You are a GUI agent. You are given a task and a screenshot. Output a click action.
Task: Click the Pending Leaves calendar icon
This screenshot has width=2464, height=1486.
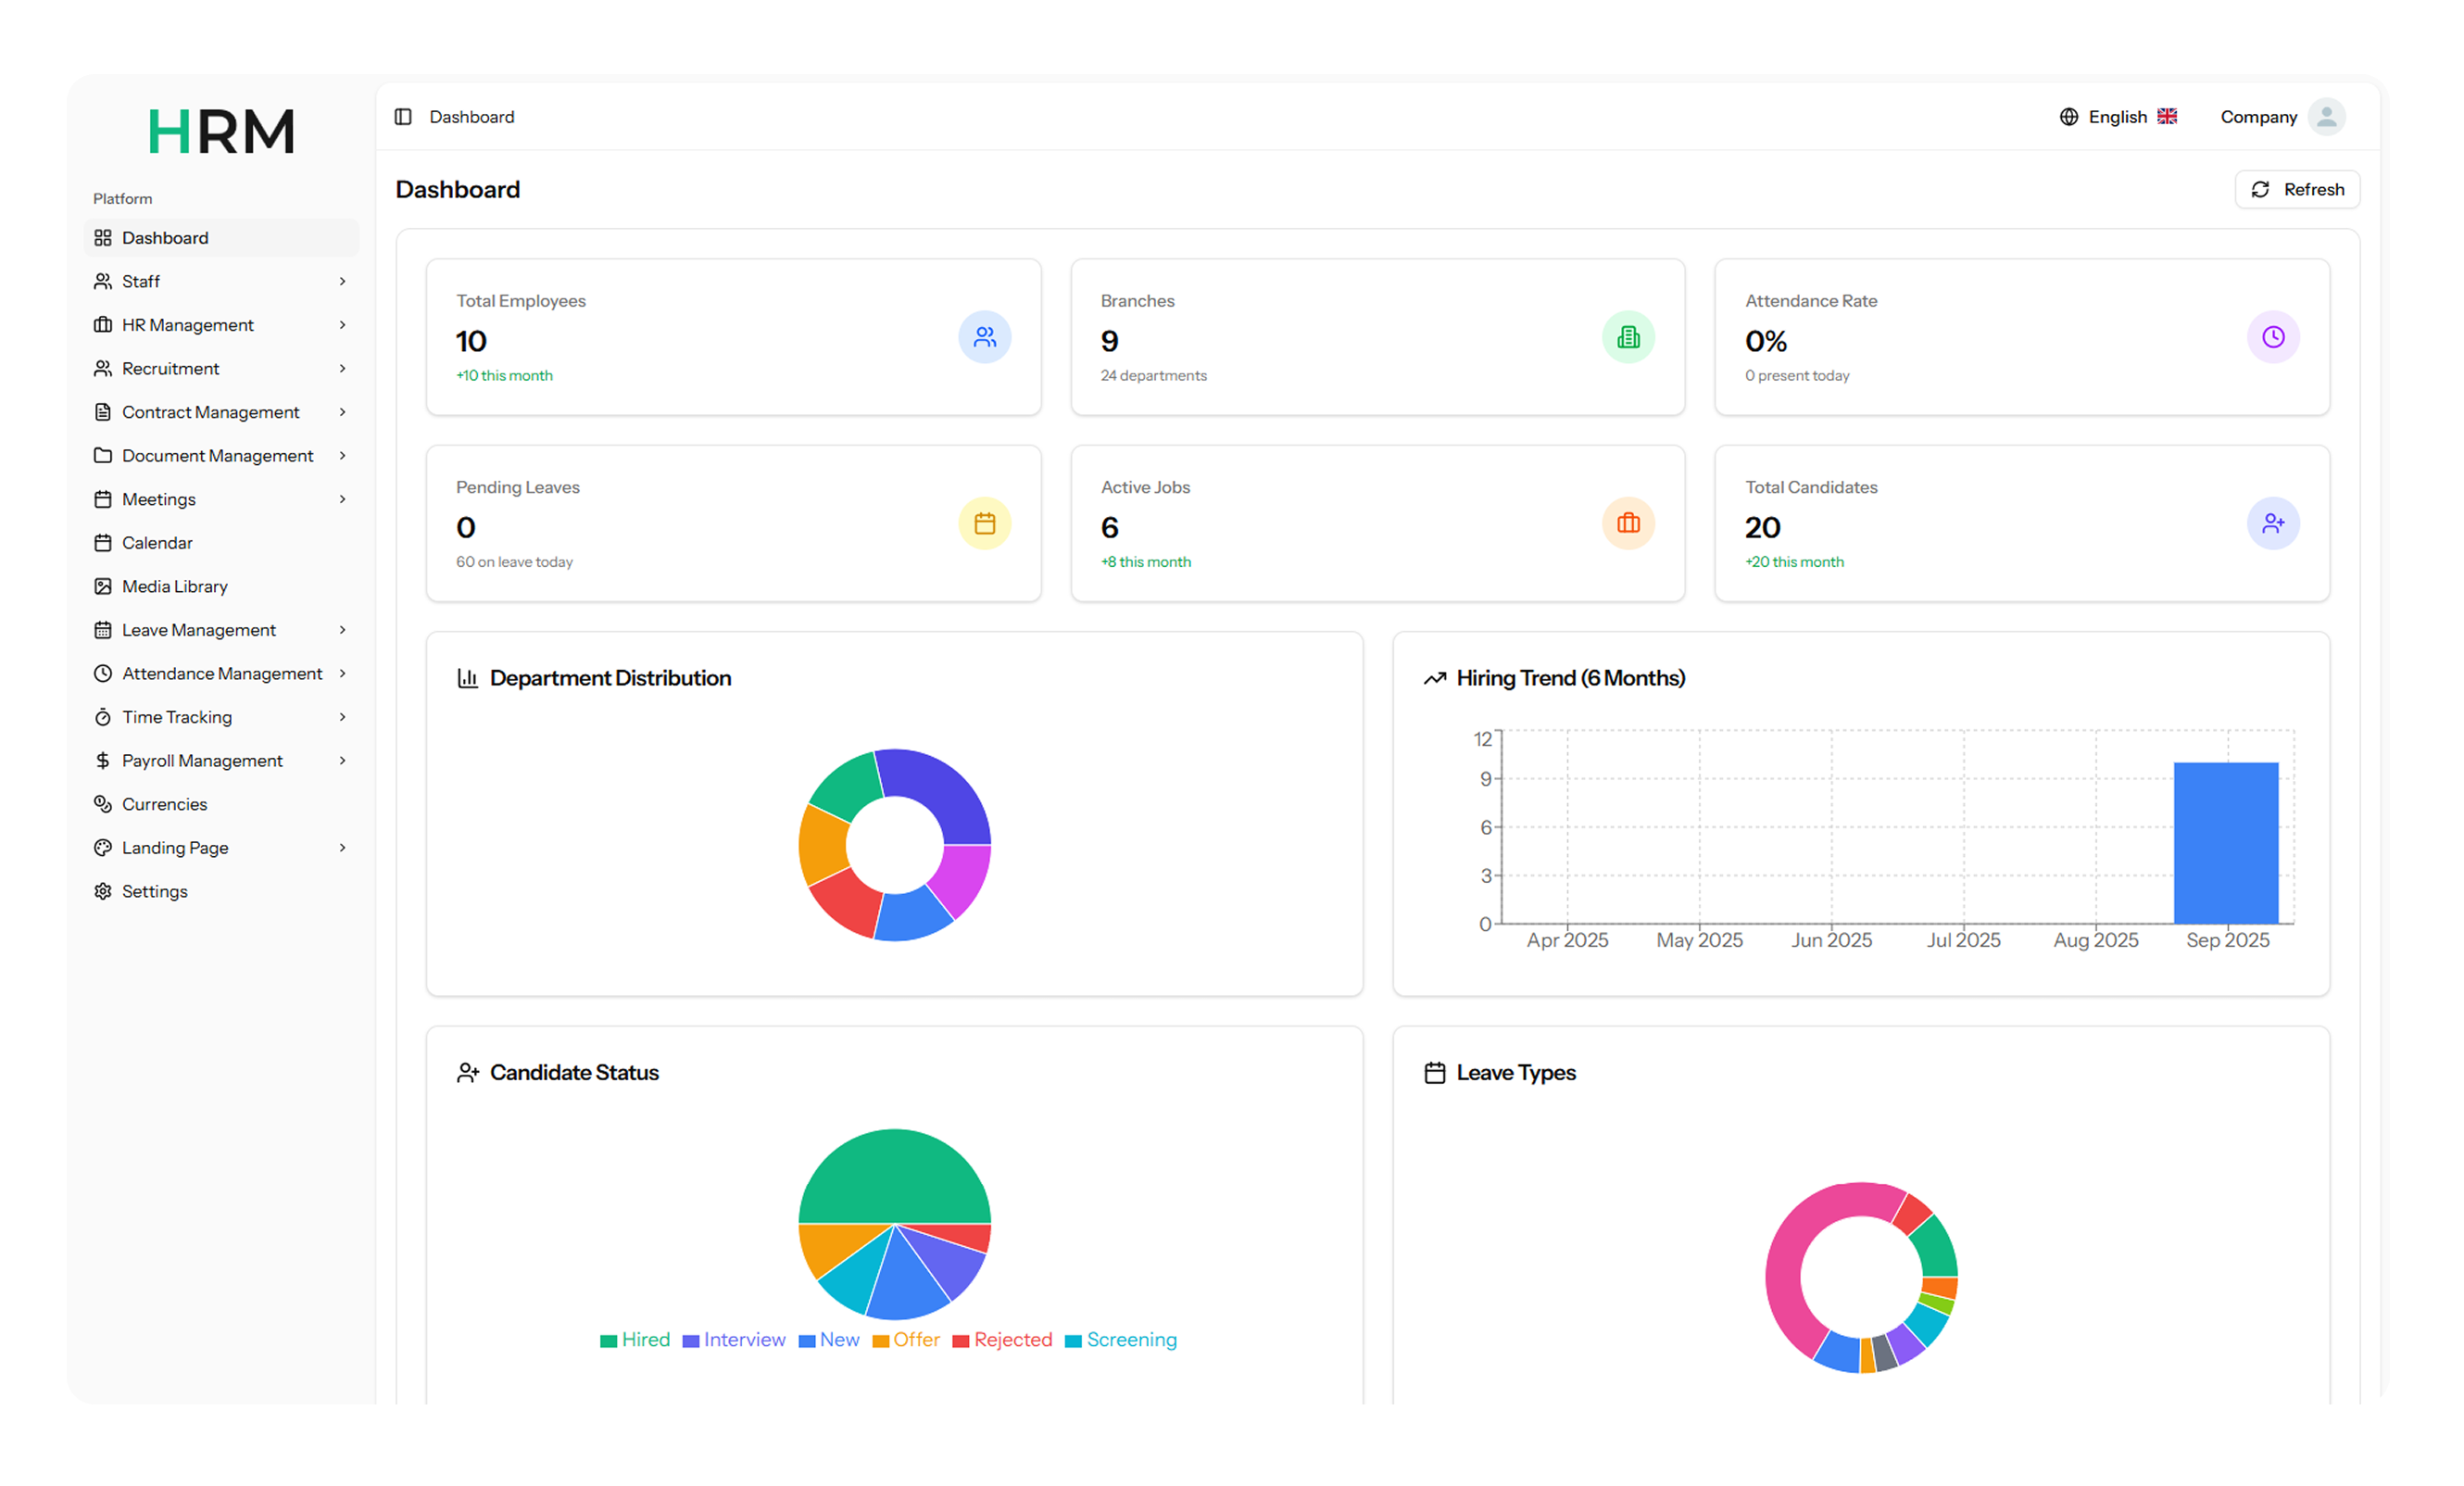[985, 523]
